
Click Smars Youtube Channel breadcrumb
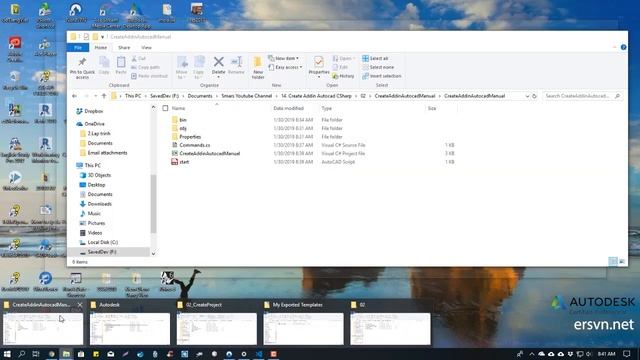click(247, 96)
